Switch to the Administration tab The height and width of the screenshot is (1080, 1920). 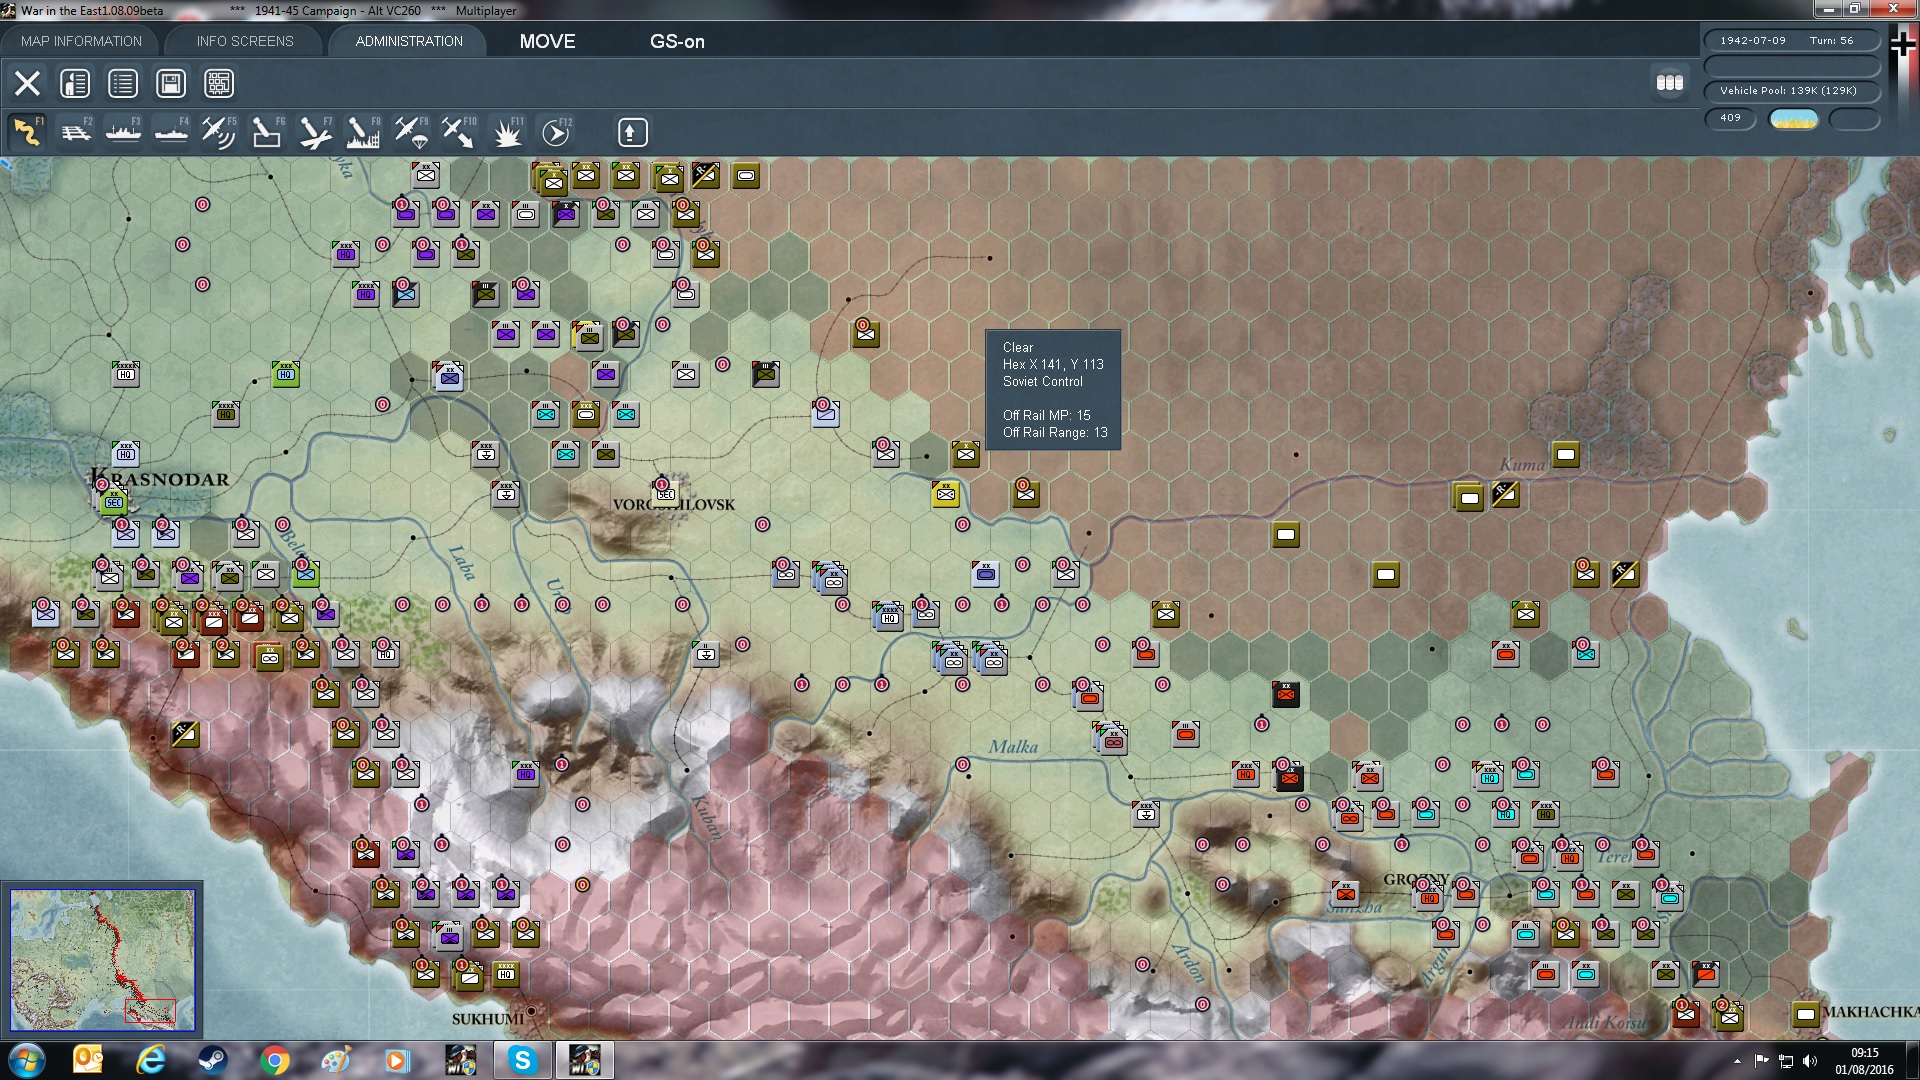point(409,41)
